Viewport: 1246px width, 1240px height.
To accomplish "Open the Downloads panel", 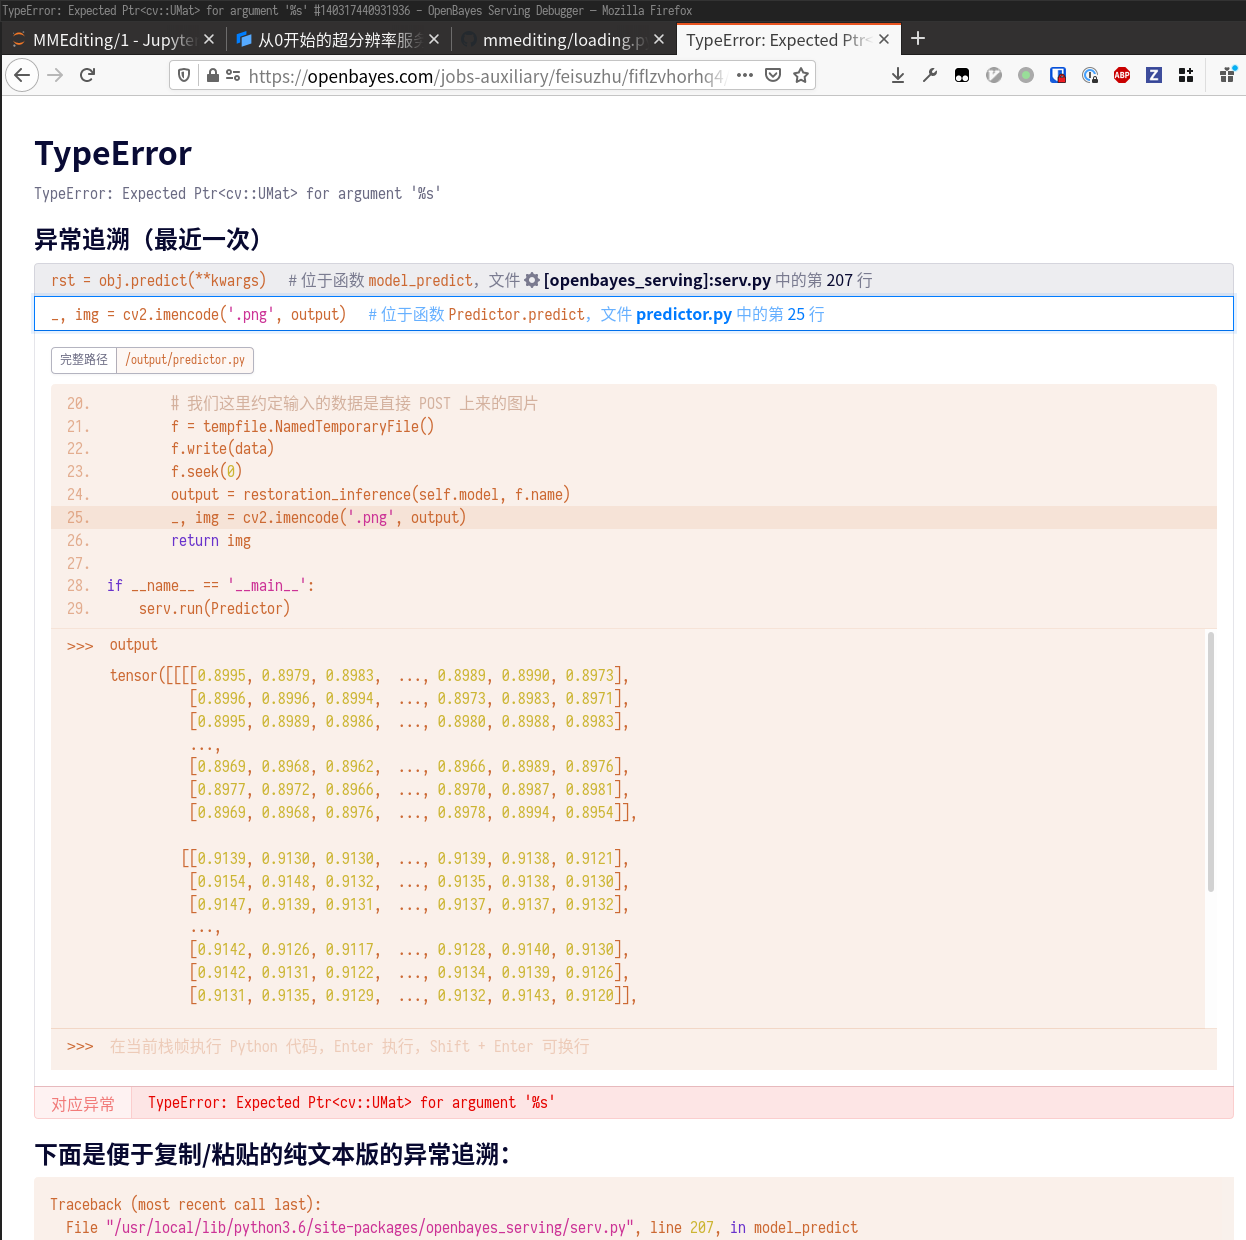I will click(x=898, y=75).
